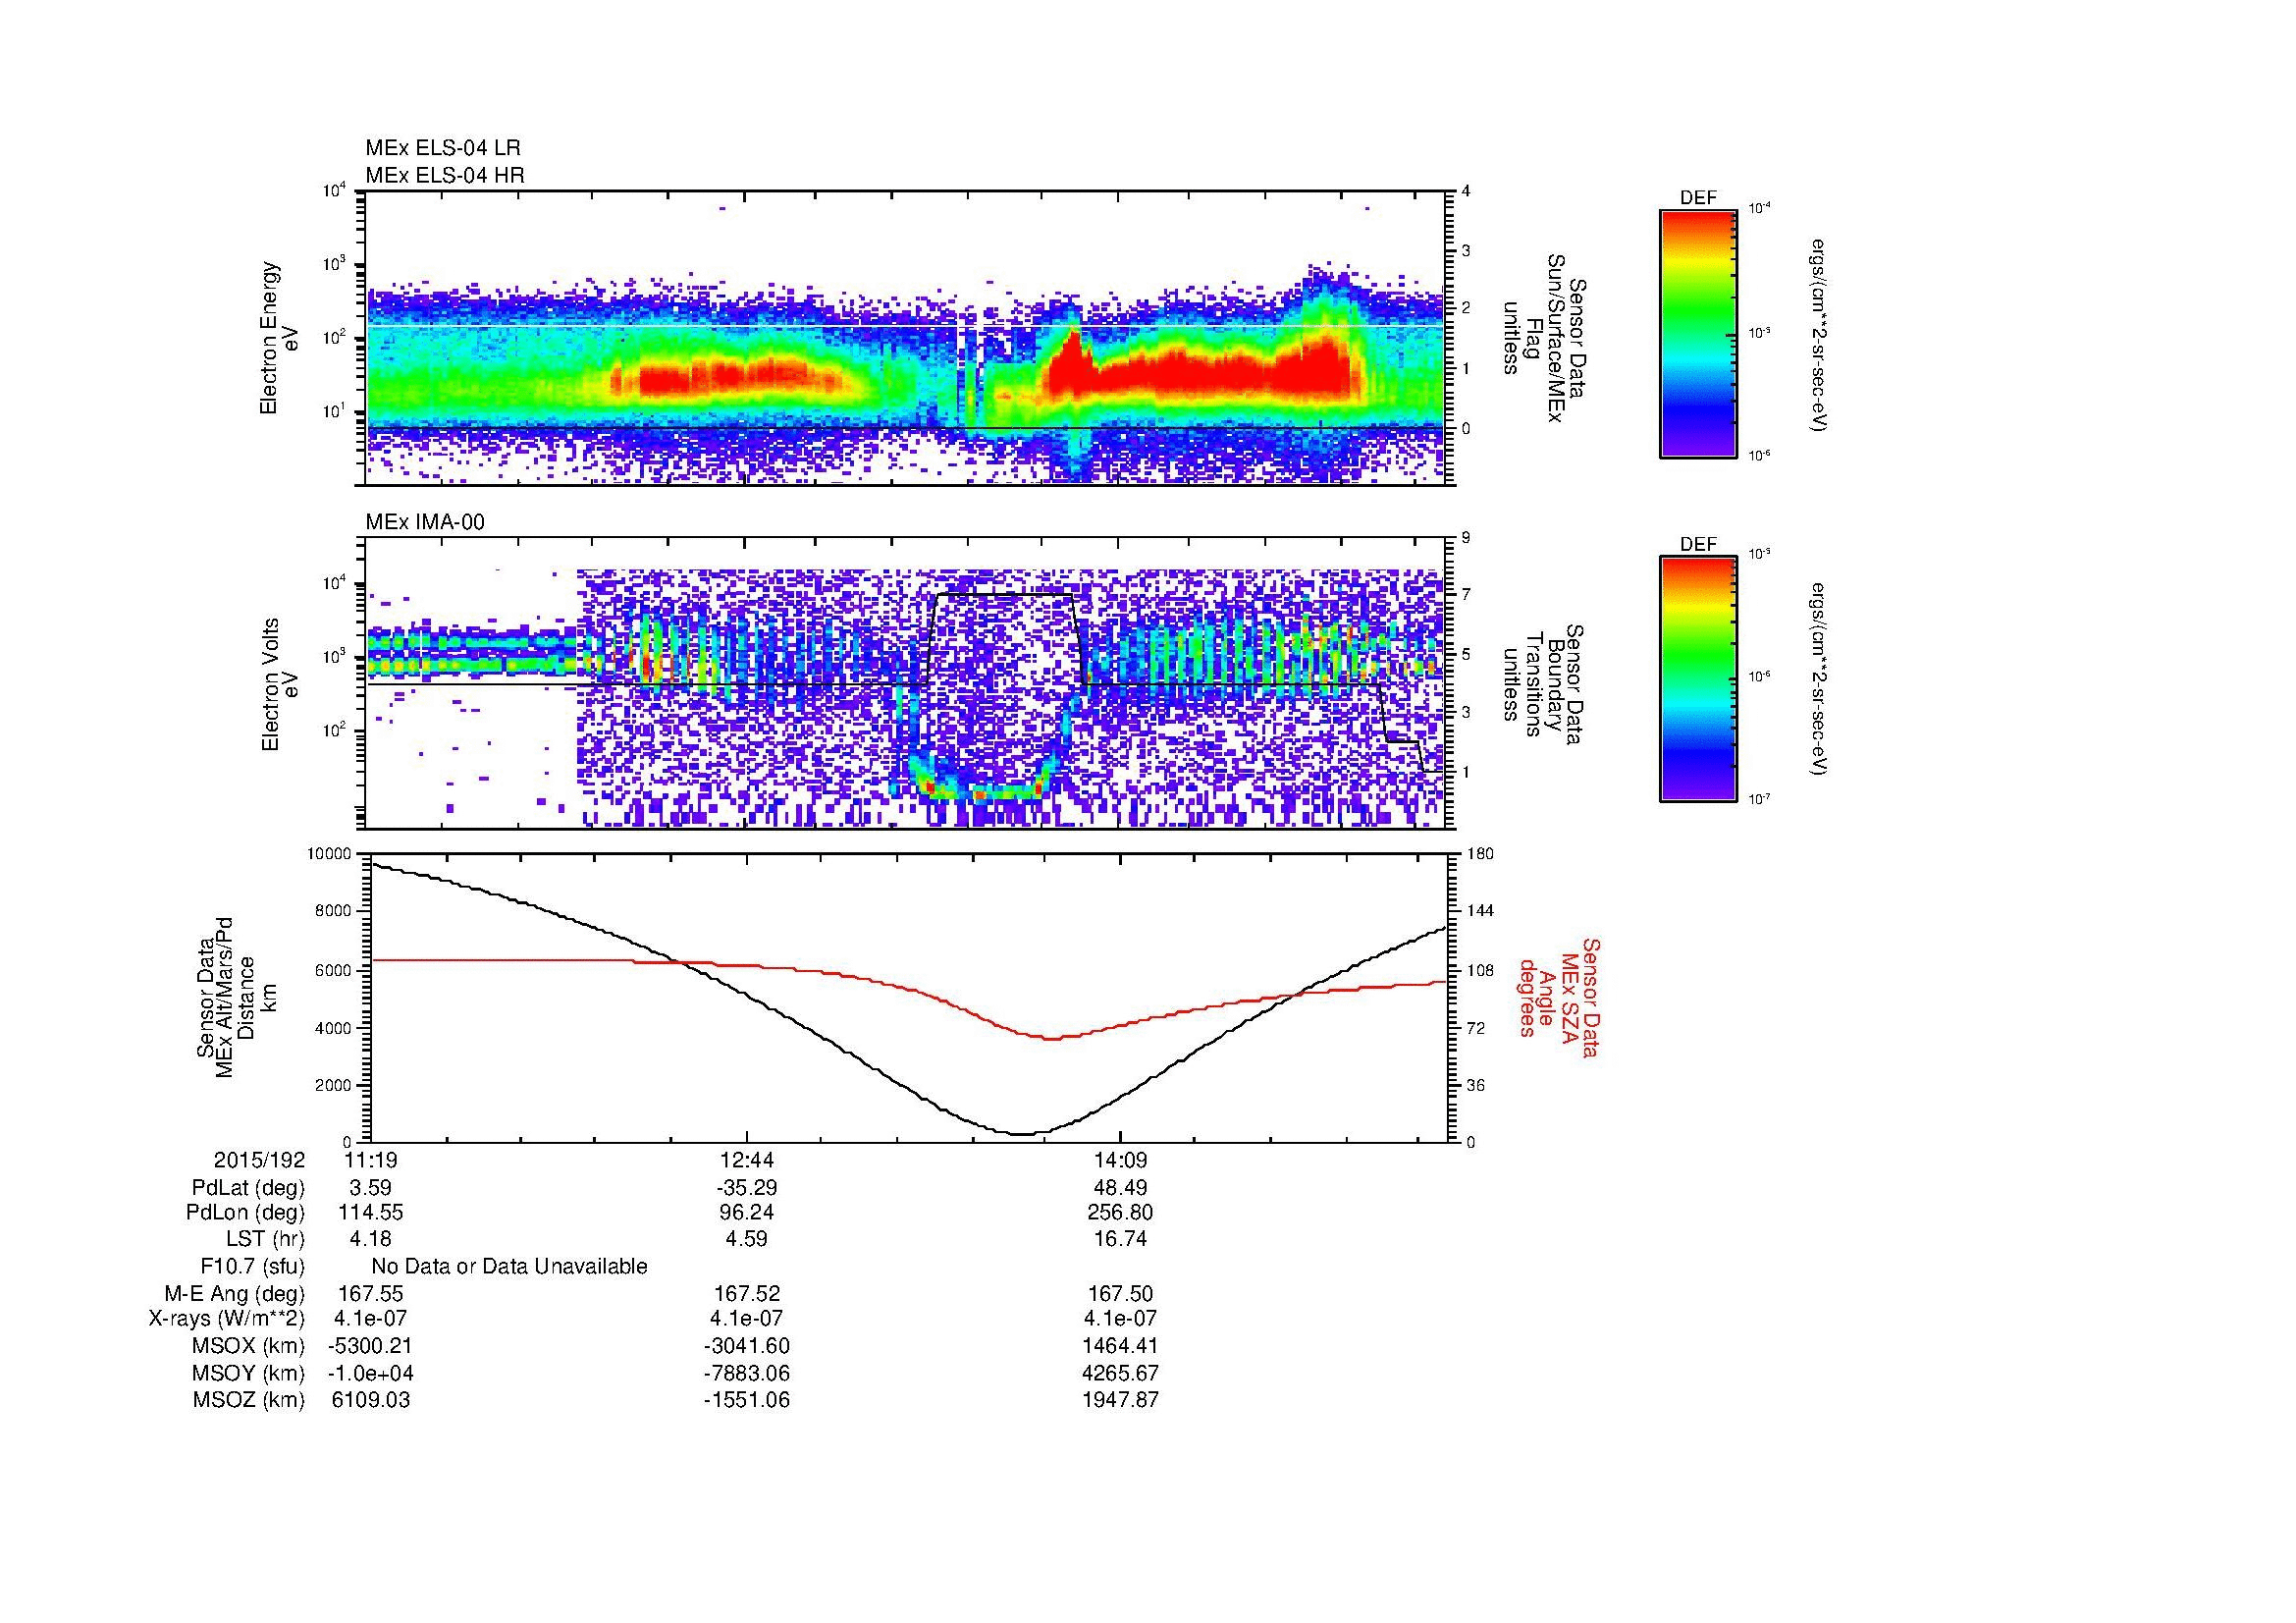Click the 'Electron Energy eV' axis label
This screenshot has width=2296, height=1623.
point(279,338)
